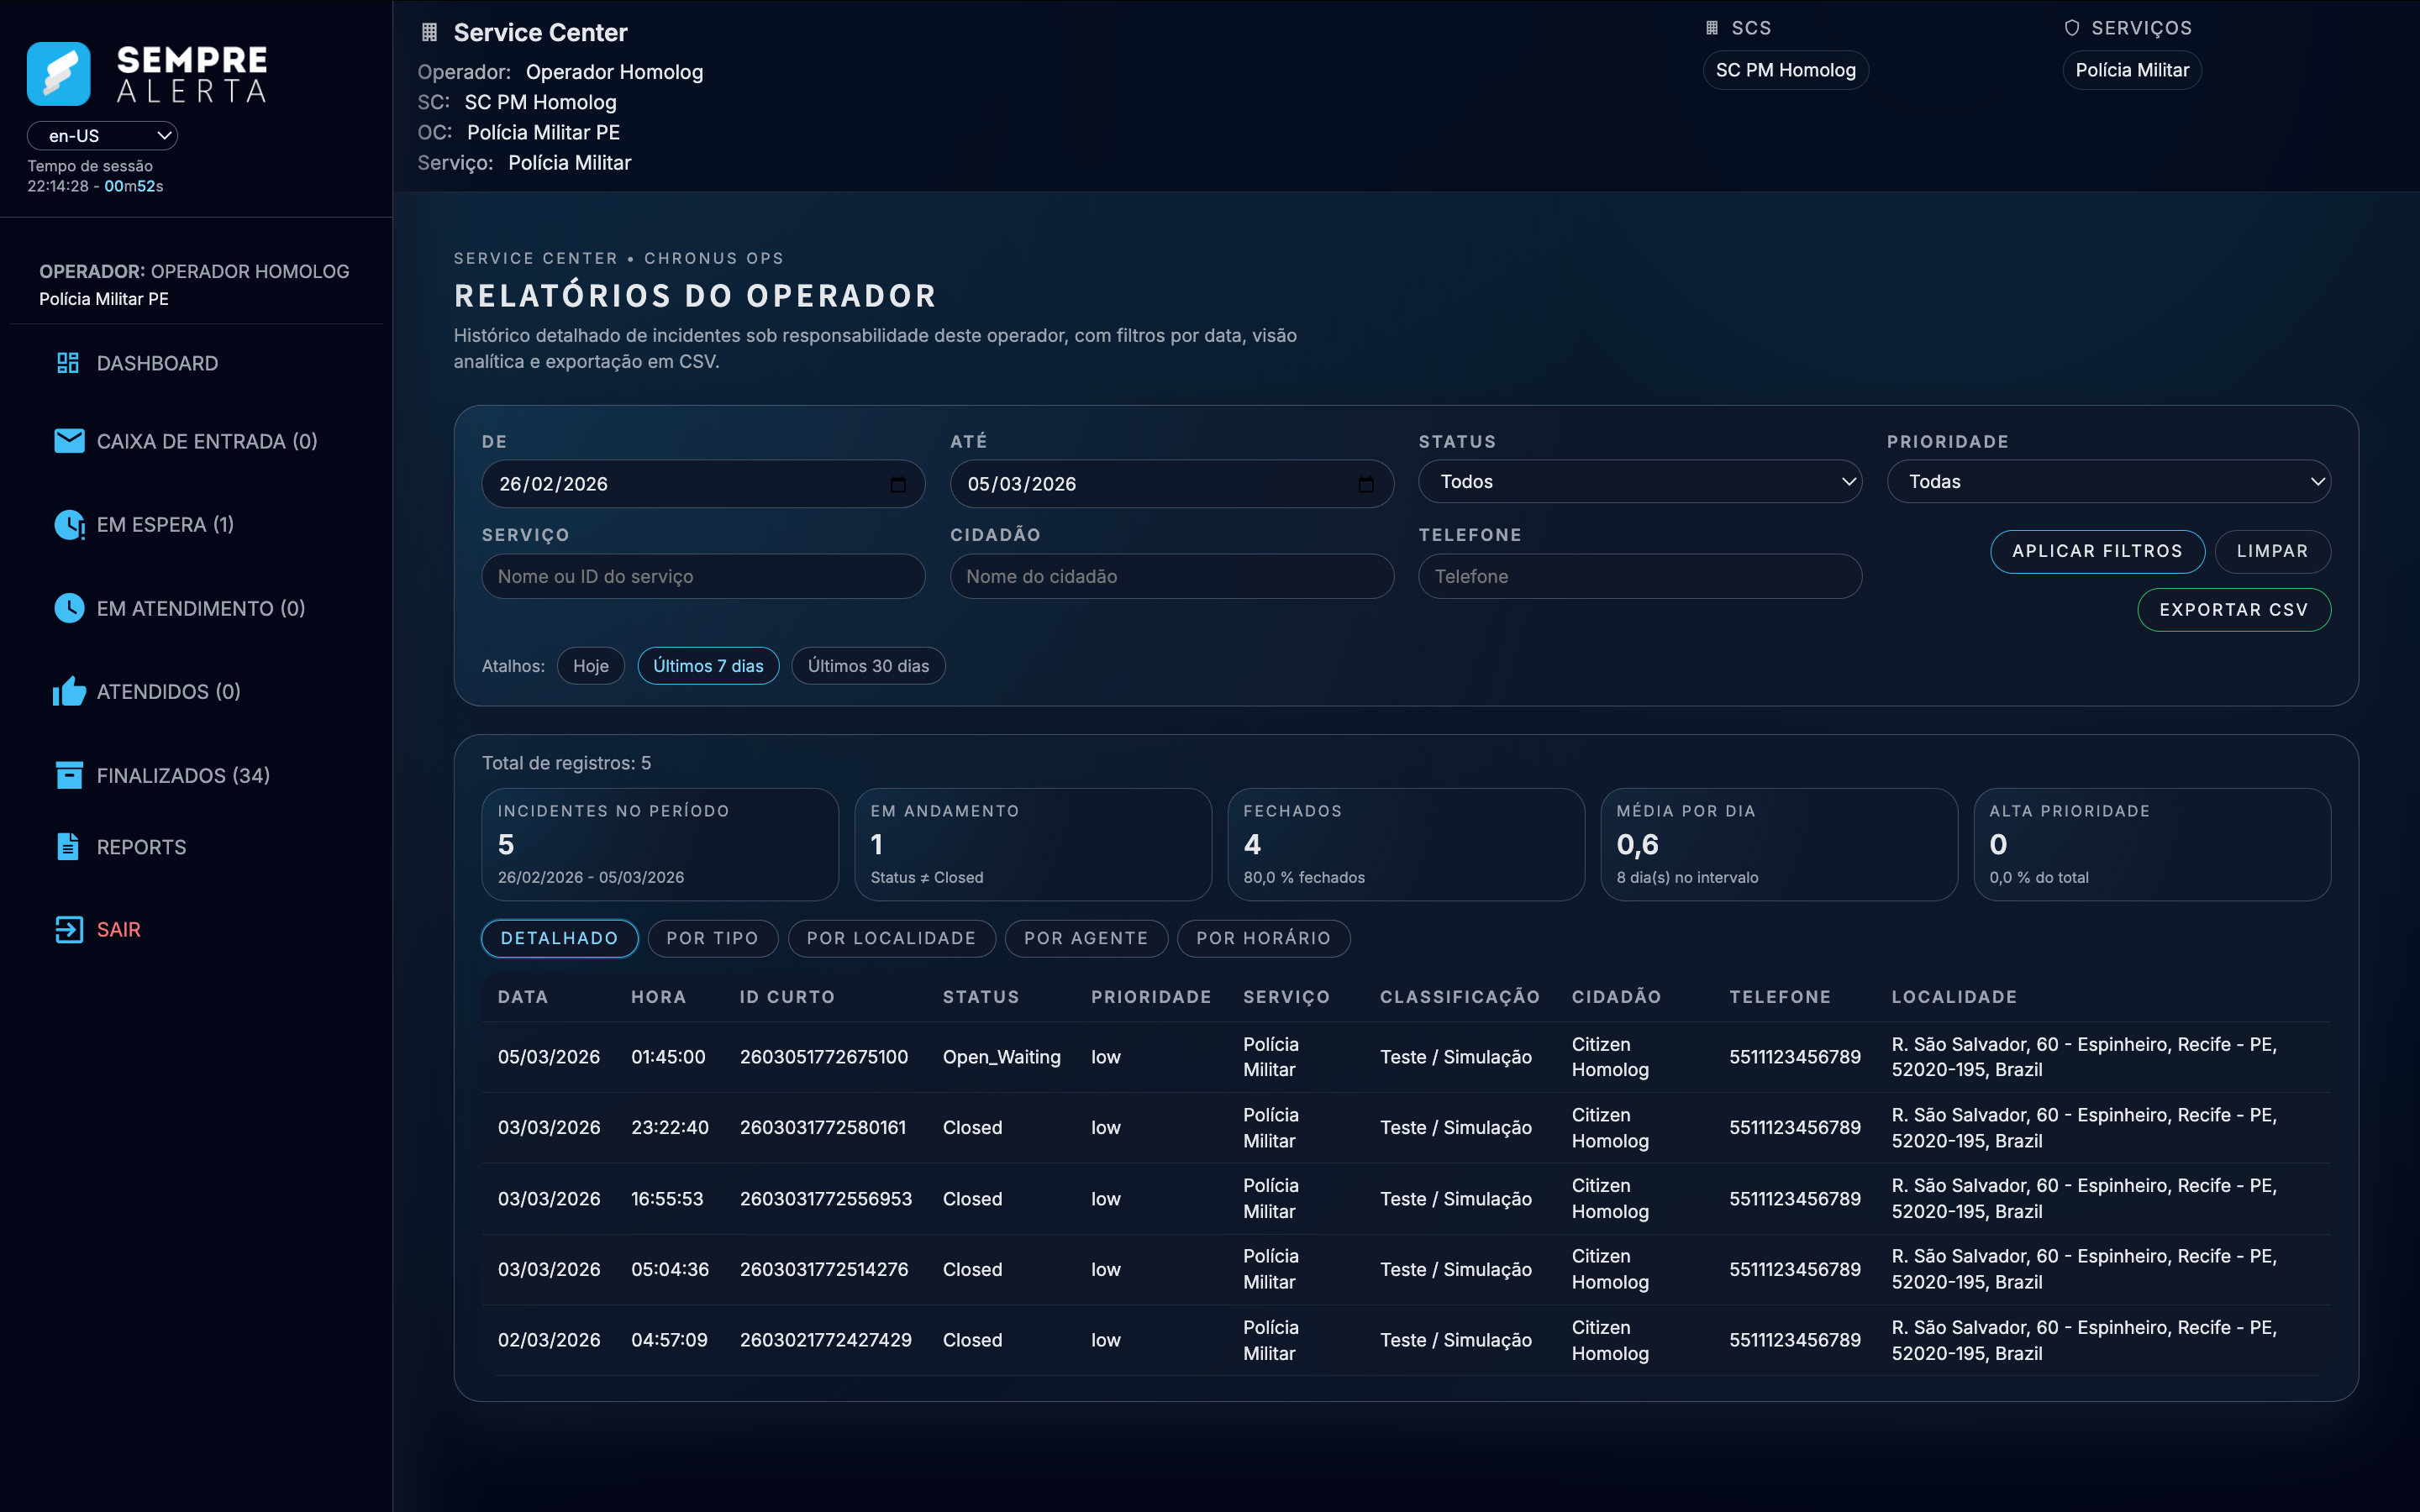Click the Exportar CSV button
The image size is (2420, 1512).
tap(2233, 610)
